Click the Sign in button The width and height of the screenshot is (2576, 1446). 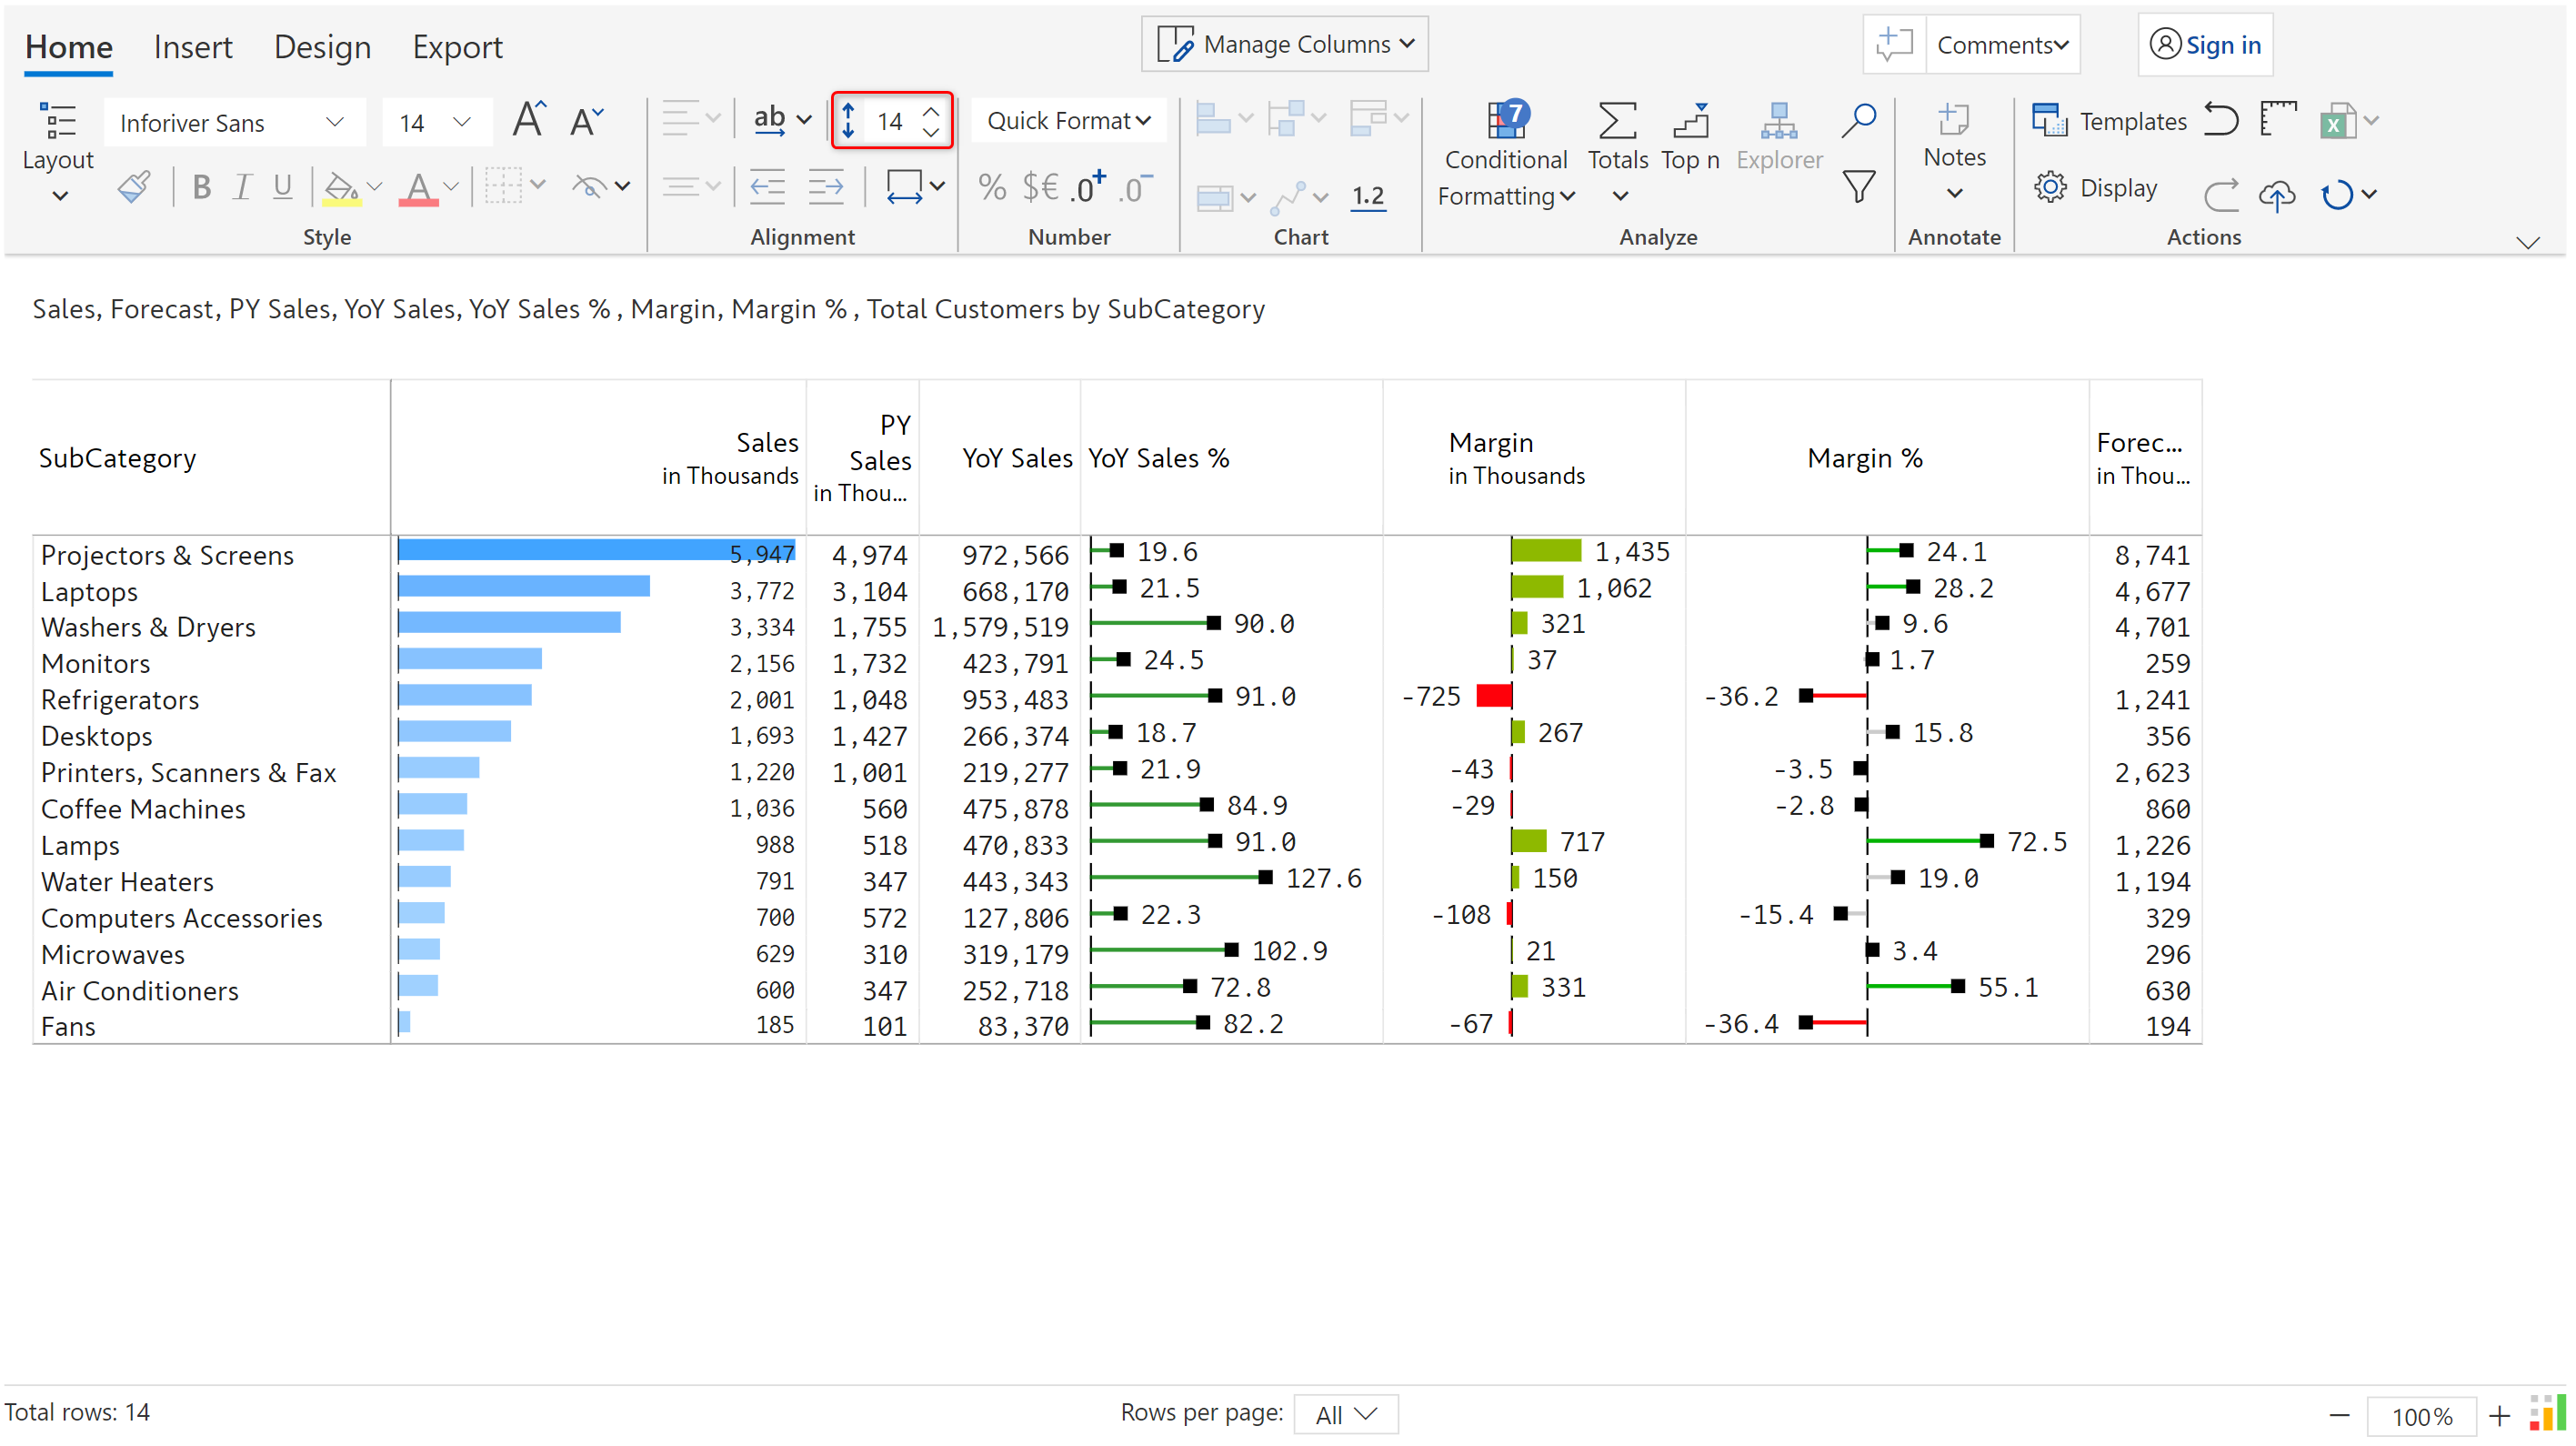point(2205,45)
